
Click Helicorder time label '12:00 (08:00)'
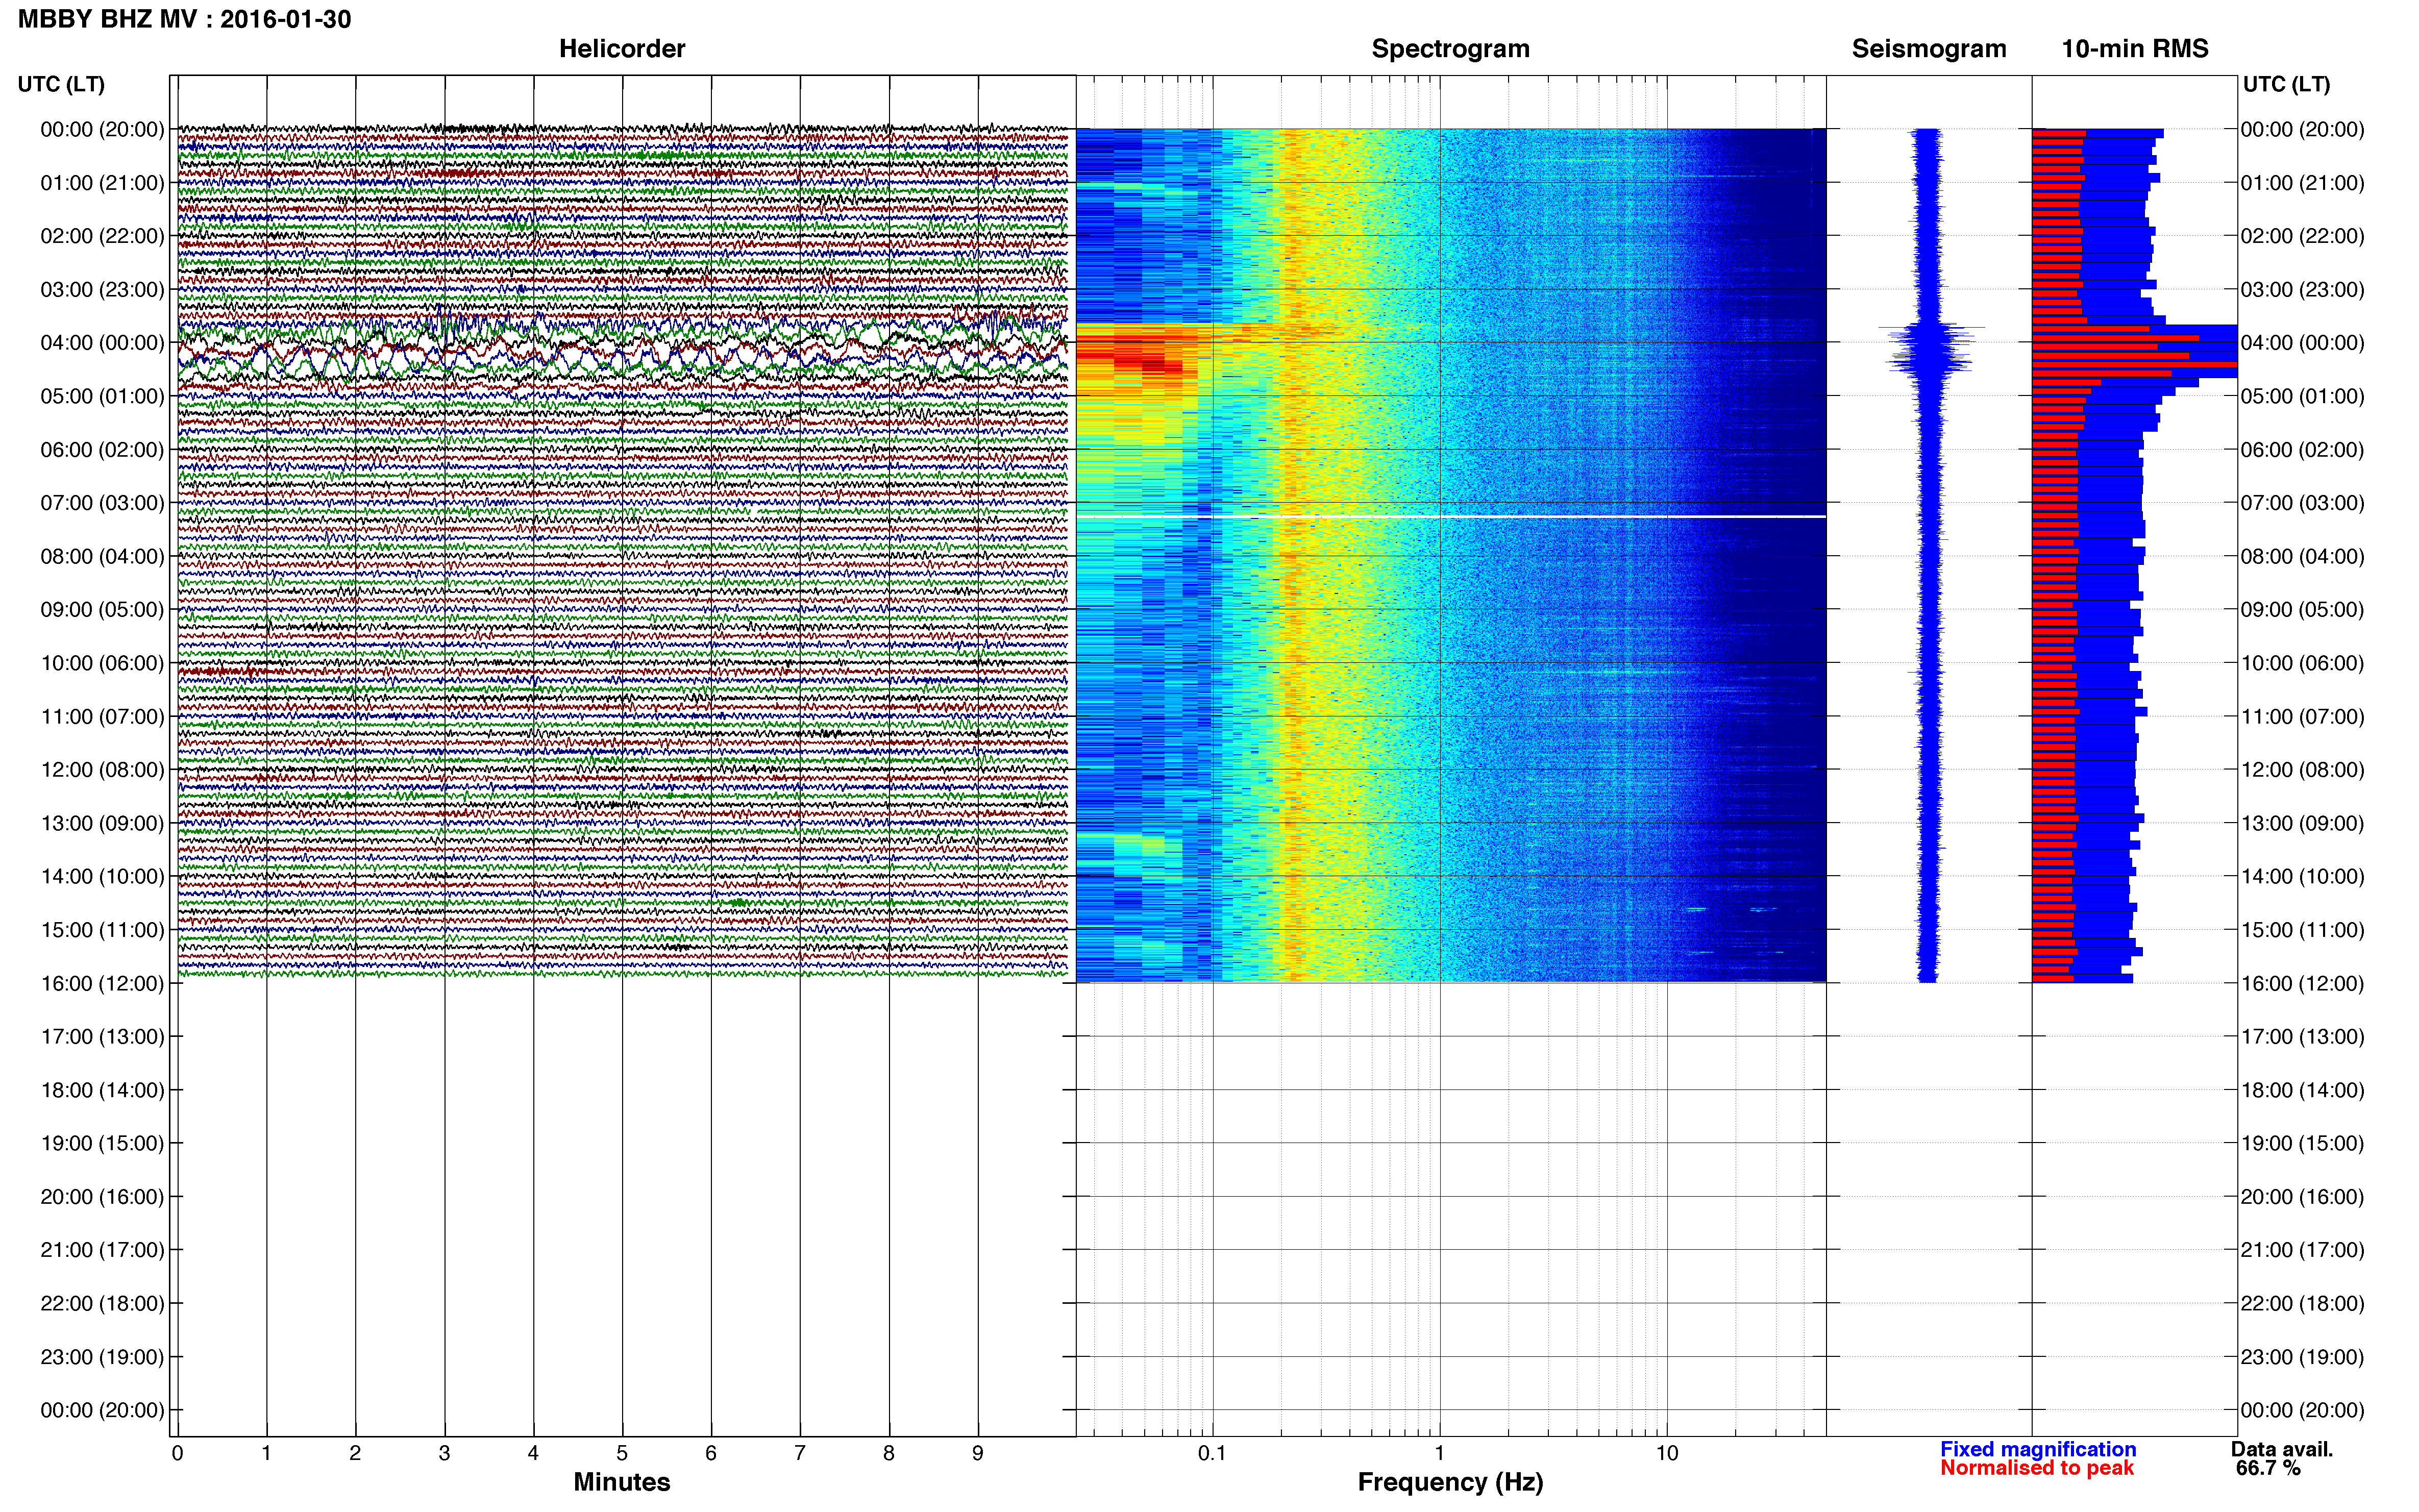pos(102,770)
